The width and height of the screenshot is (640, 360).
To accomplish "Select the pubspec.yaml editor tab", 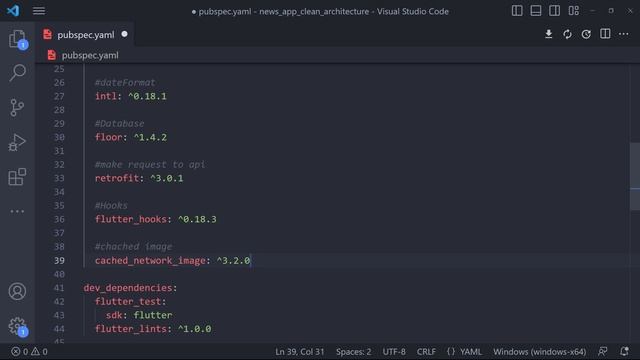I will click(85, 35).
